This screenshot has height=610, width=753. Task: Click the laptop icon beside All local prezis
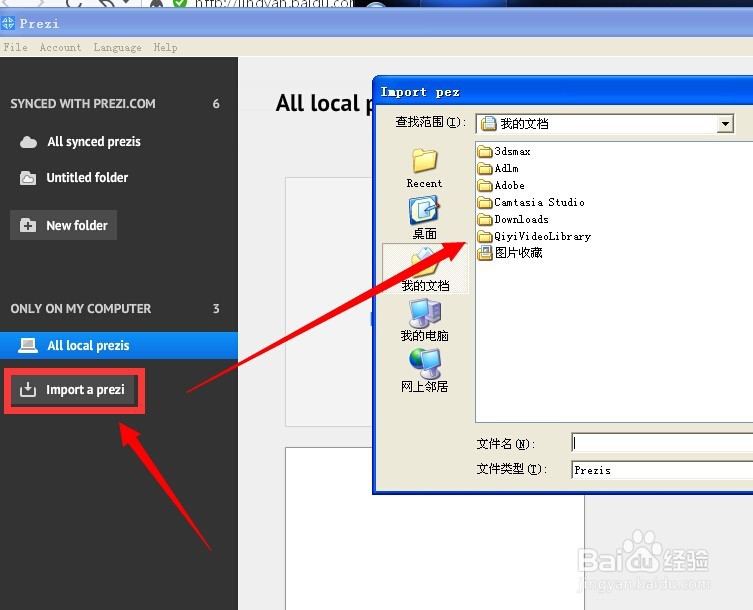tap(28, 345)
